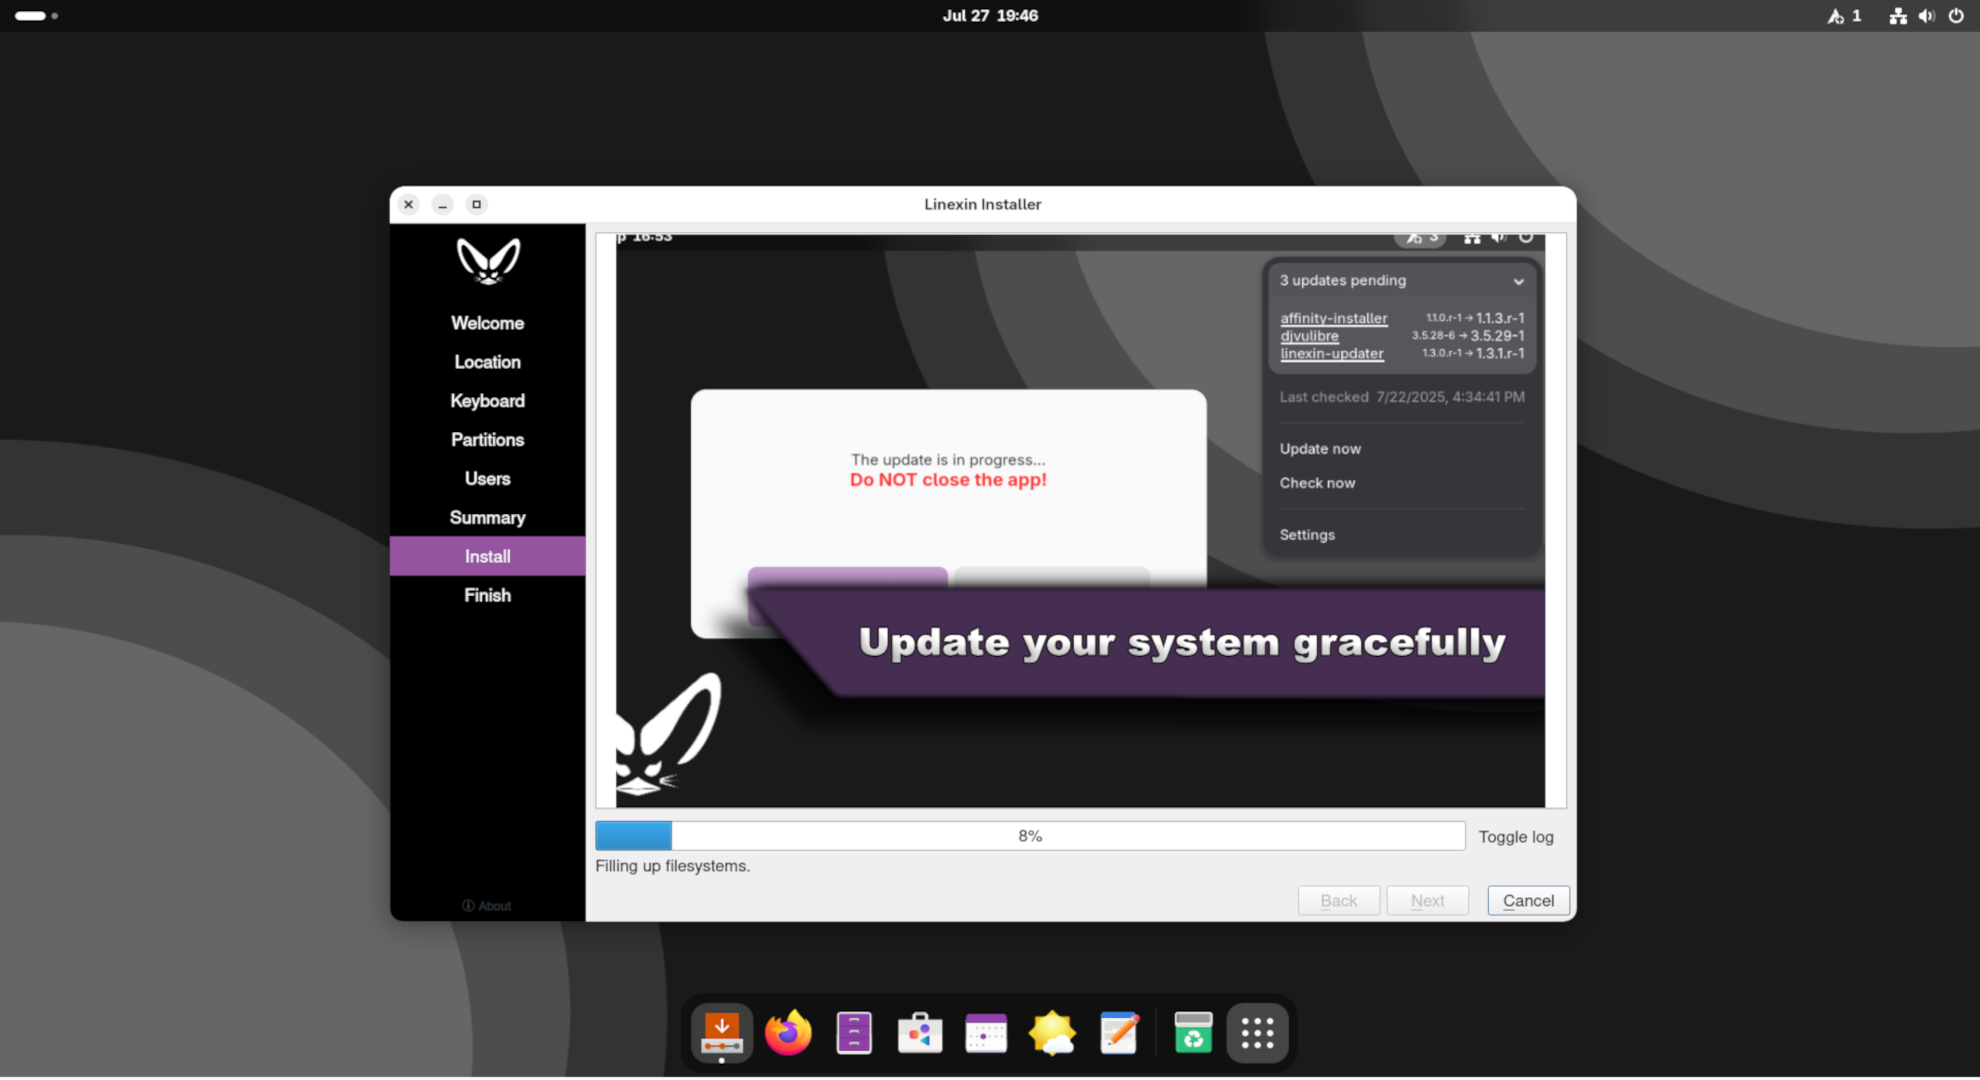The width and height of the screenshot is (1980, 1080).
Task: Maximize the Linexin Installer window
Action: (476, 204)
